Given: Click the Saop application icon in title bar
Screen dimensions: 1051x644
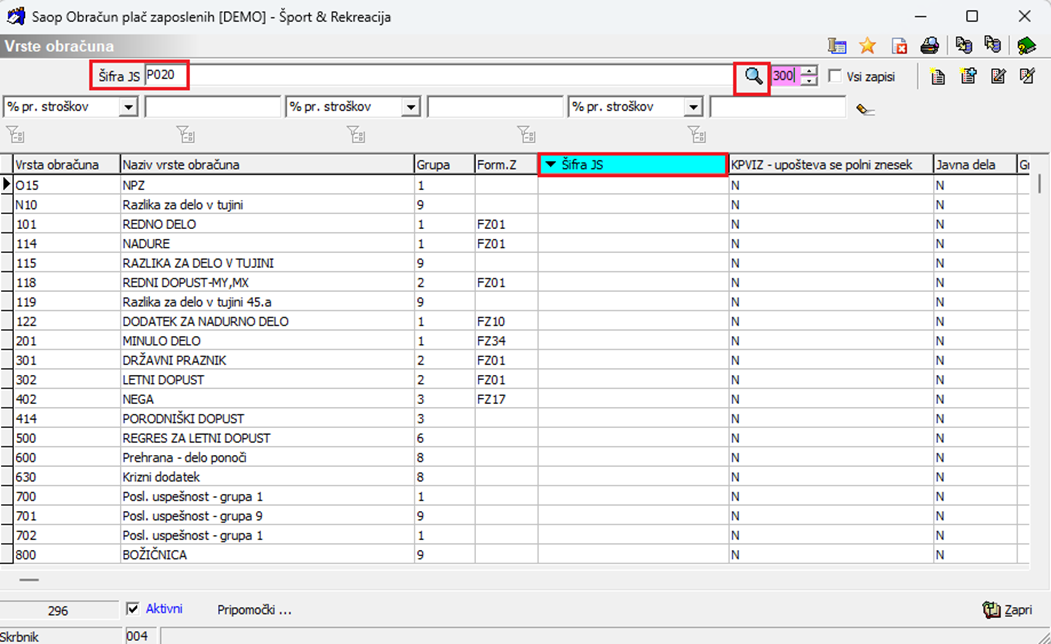Looking at the screenshot, I should click(15, 16).
